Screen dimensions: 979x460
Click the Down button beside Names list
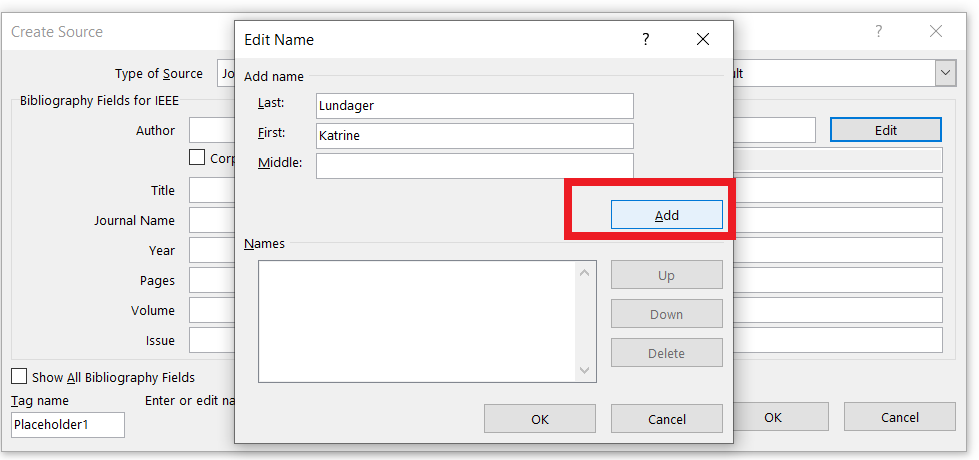pyautogui.click(x=666, y=314)
